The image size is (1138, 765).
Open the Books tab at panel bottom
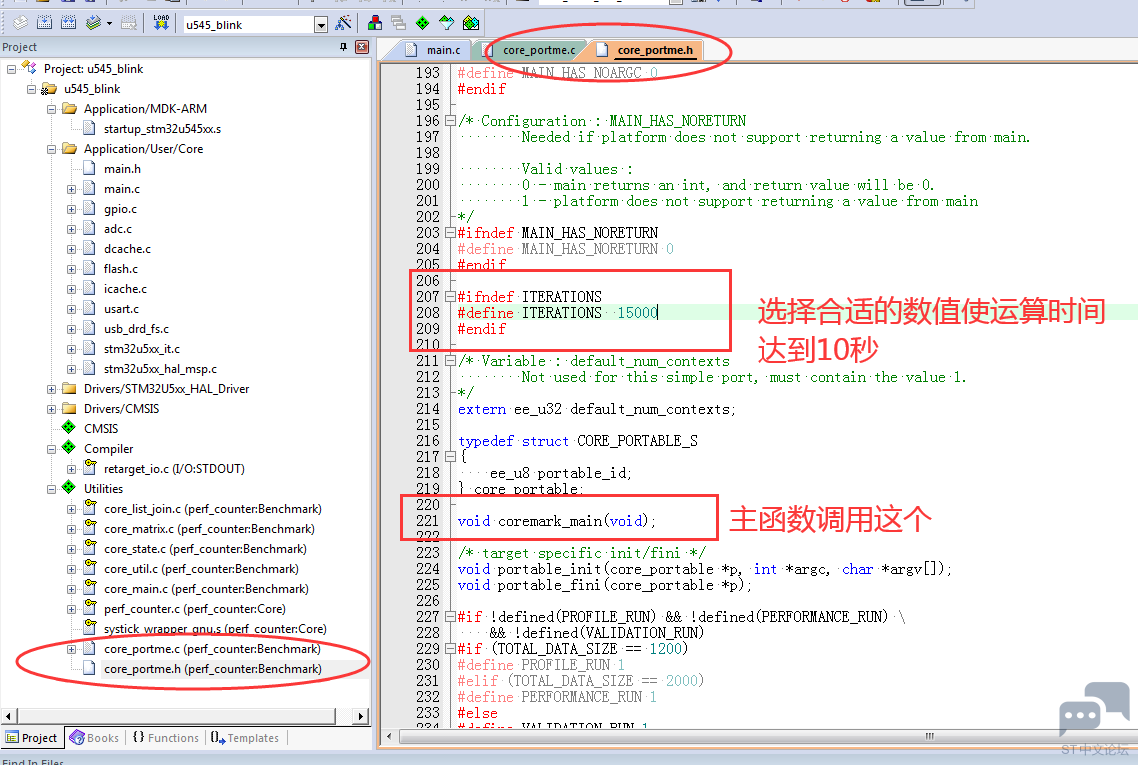(94, 737)
